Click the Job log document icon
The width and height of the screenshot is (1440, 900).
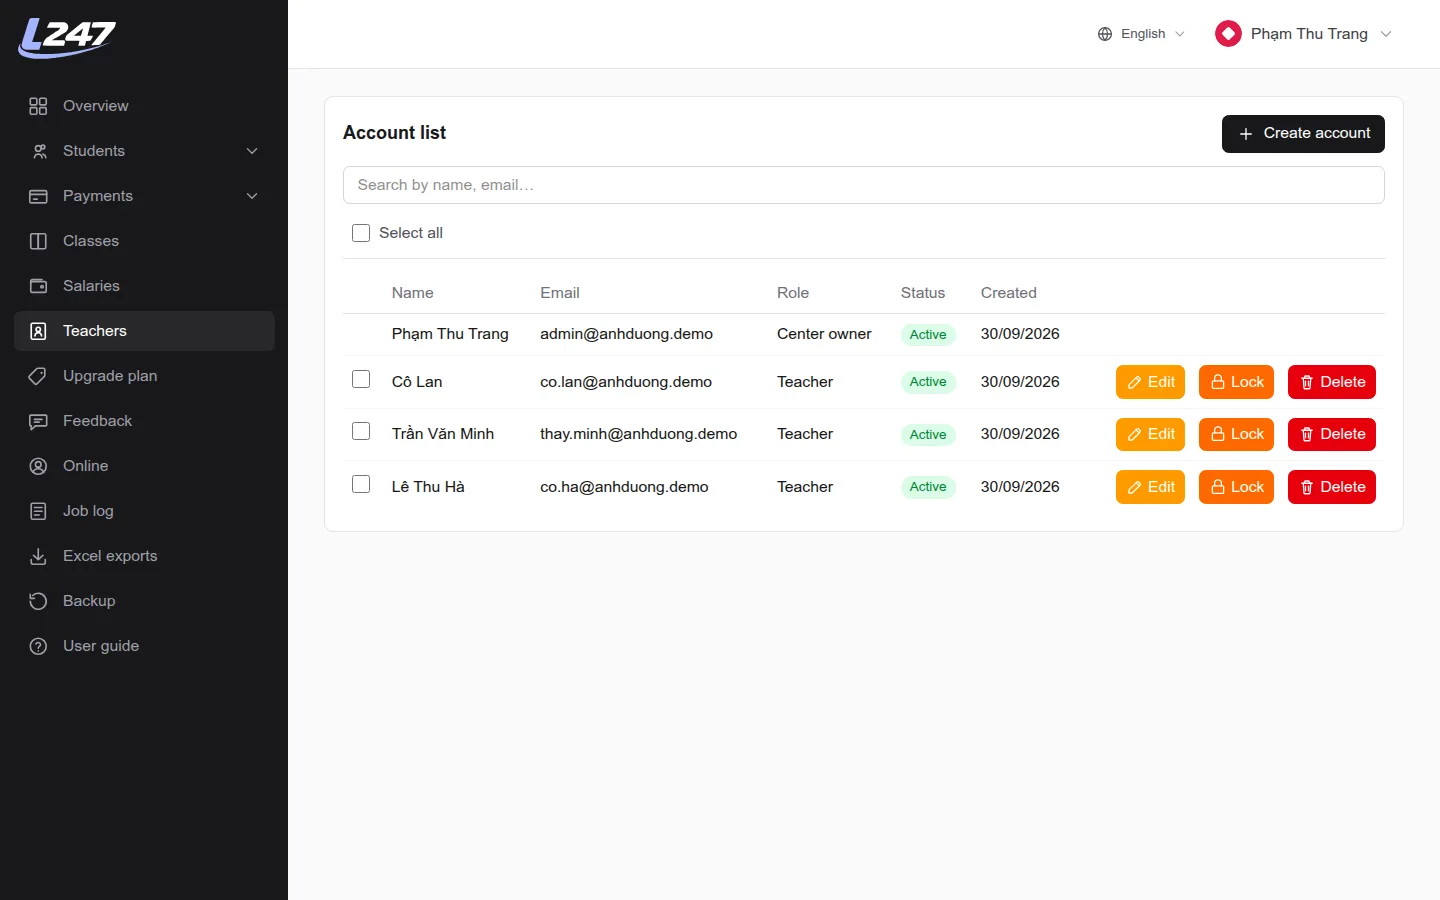(x=38, y=511)
